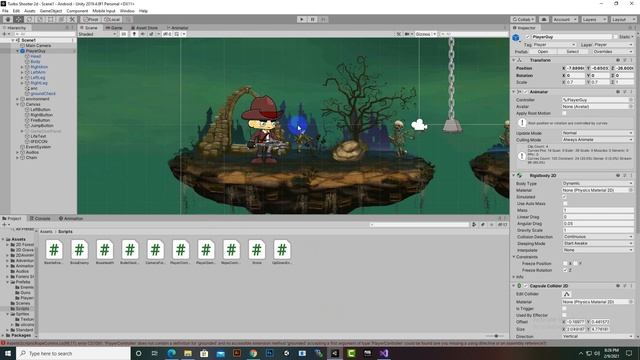Open the Tag dropdown

click(x=555, y=44)
